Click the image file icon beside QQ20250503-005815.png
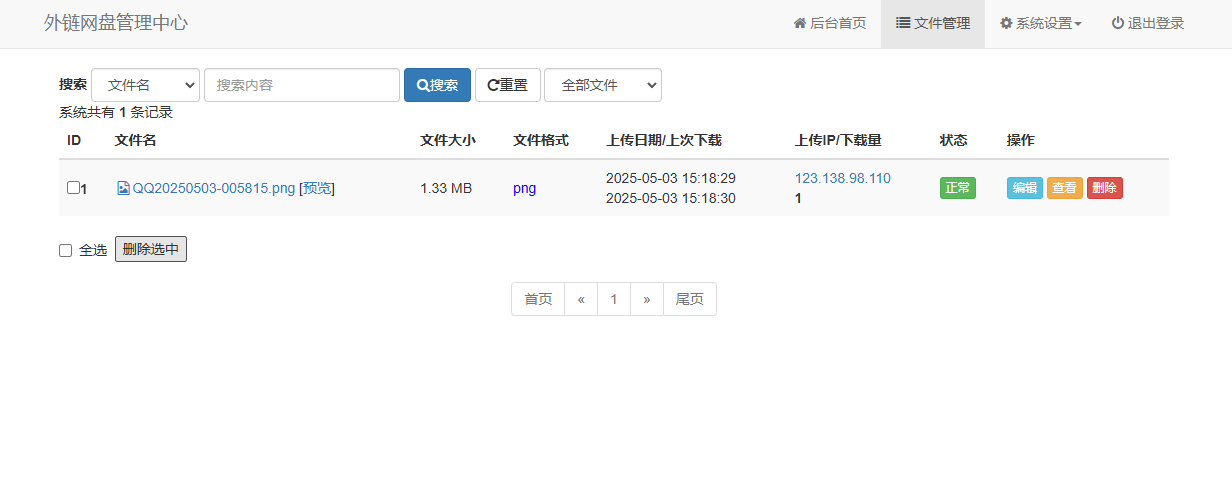1232x488 pixels. [x=123, y=188]
